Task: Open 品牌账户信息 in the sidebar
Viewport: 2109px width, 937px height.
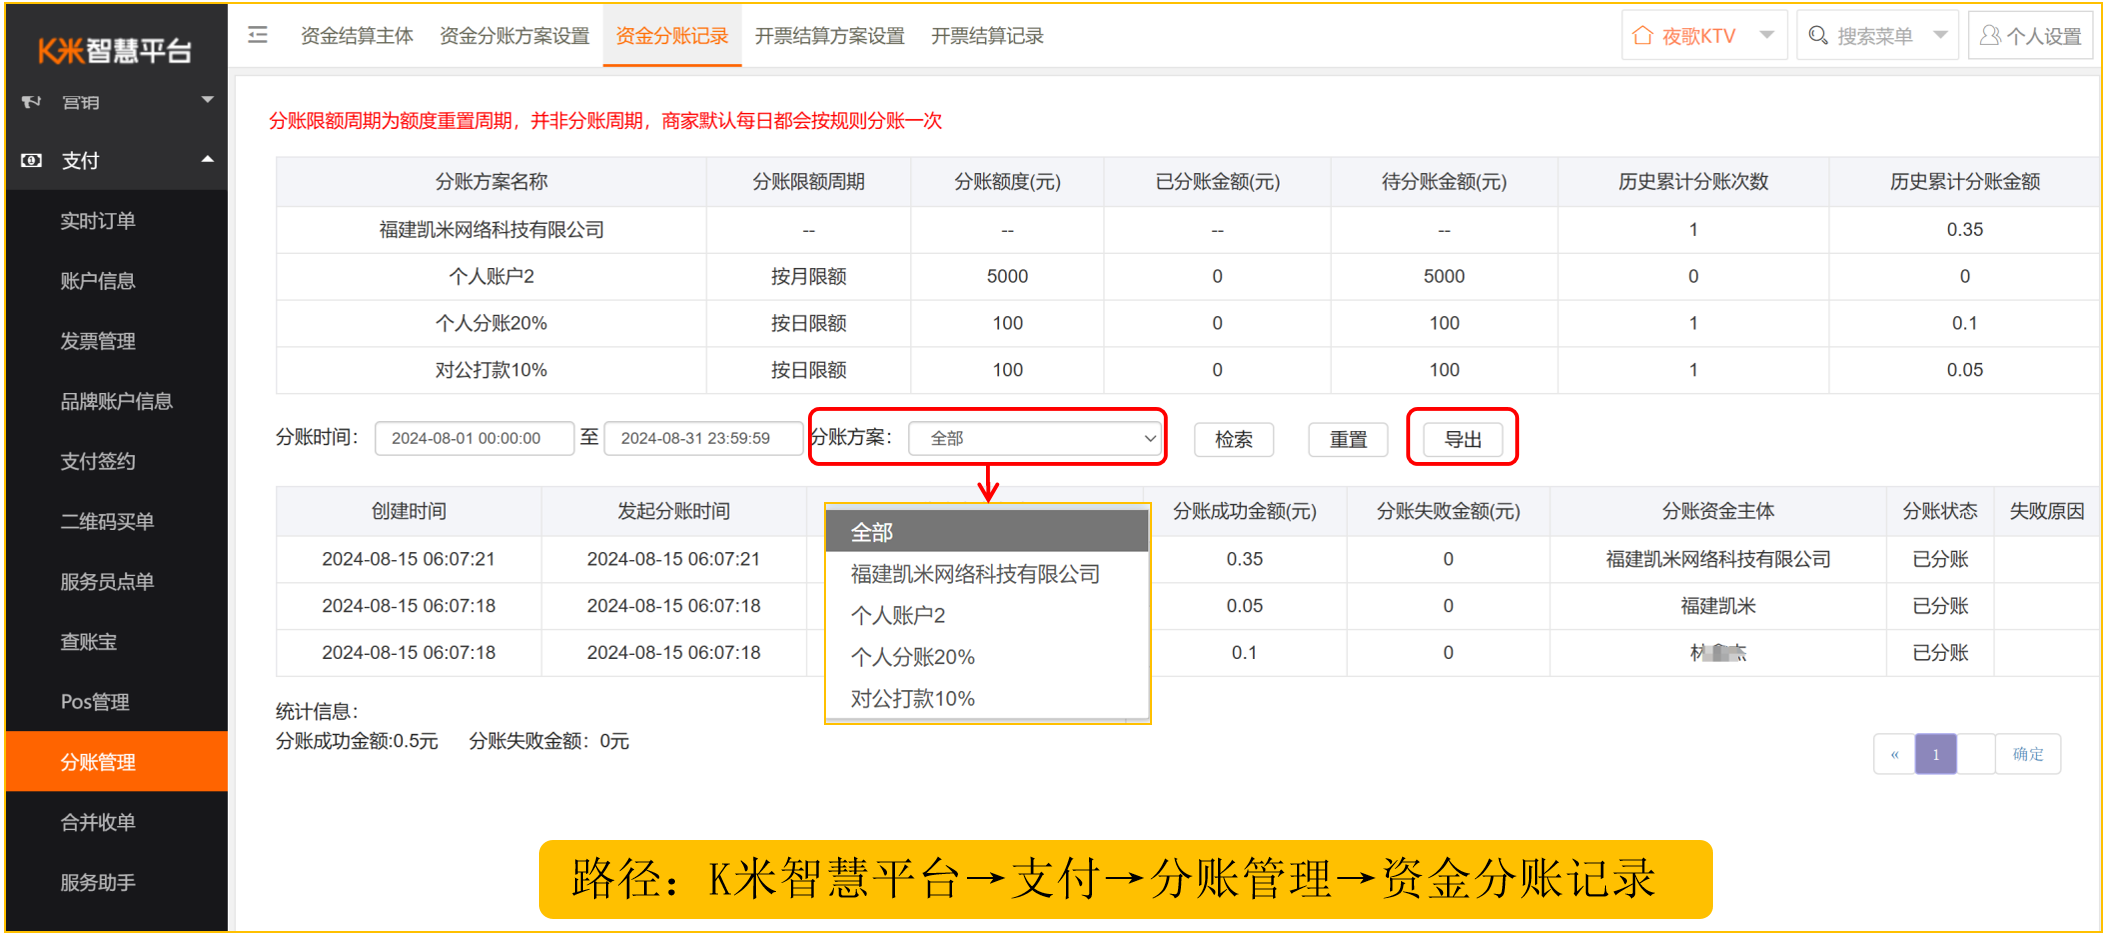Action: coord(117,401)
